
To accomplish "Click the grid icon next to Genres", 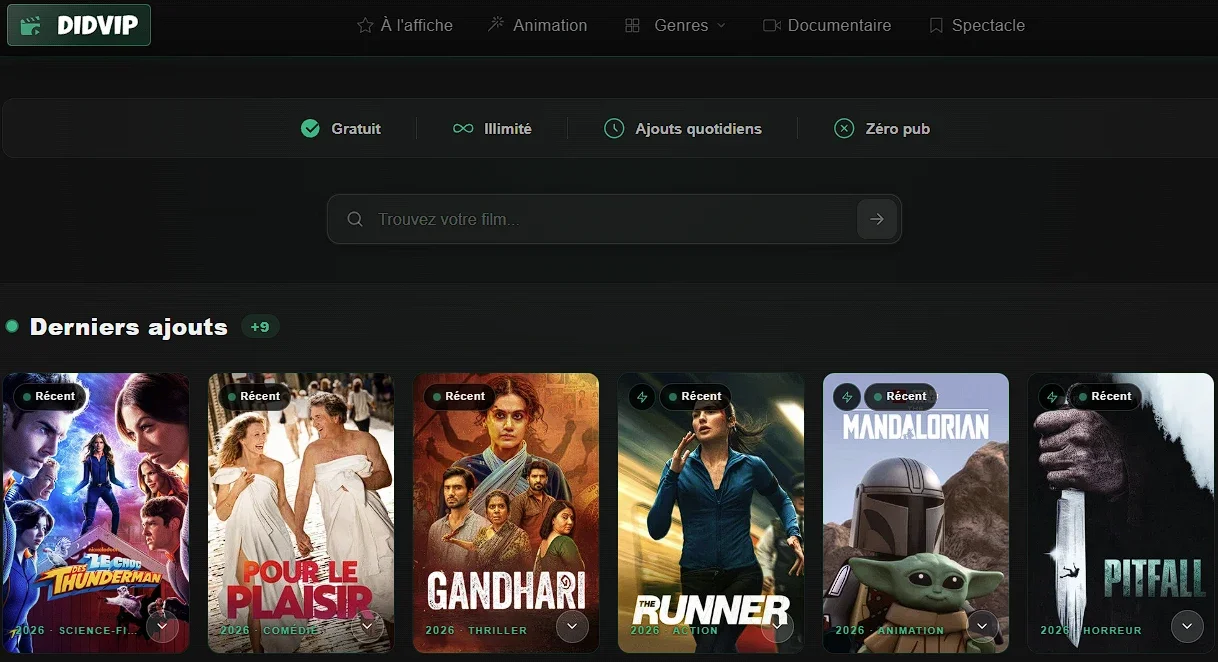I will coord(632,25).
